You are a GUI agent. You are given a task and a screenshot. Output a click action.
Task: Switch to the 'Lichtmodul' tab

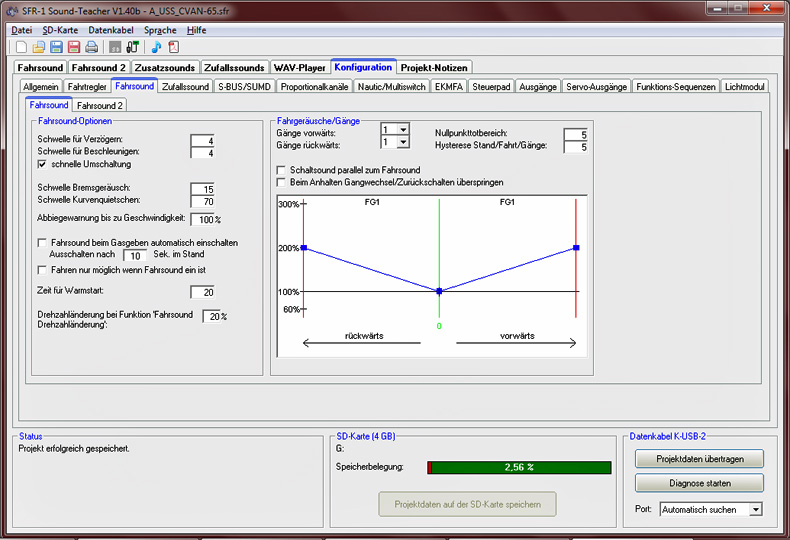click(745, 87)
